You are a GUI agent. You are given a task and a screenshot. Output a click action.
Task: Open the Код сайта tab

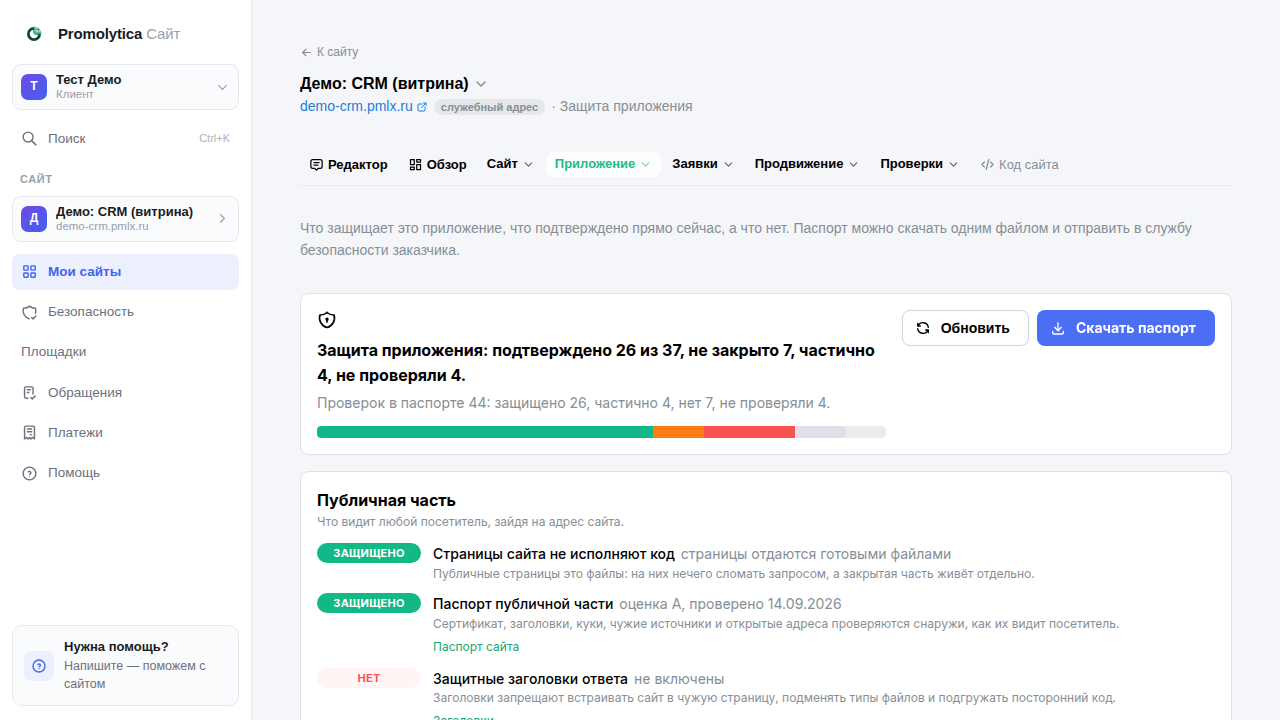pos(1019,165)
